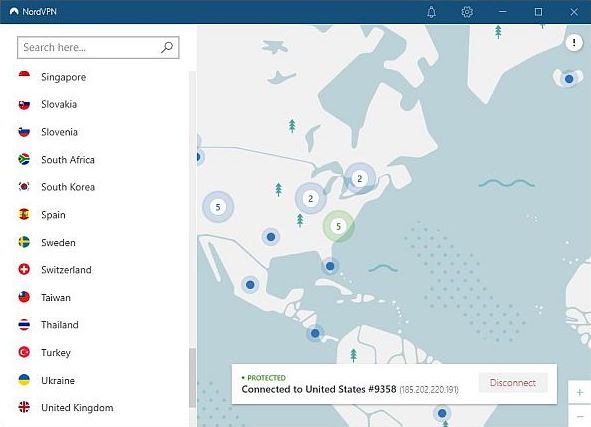Click the Iceland server pin on map
Screen dimensions: 591x427
coord(569,79)
